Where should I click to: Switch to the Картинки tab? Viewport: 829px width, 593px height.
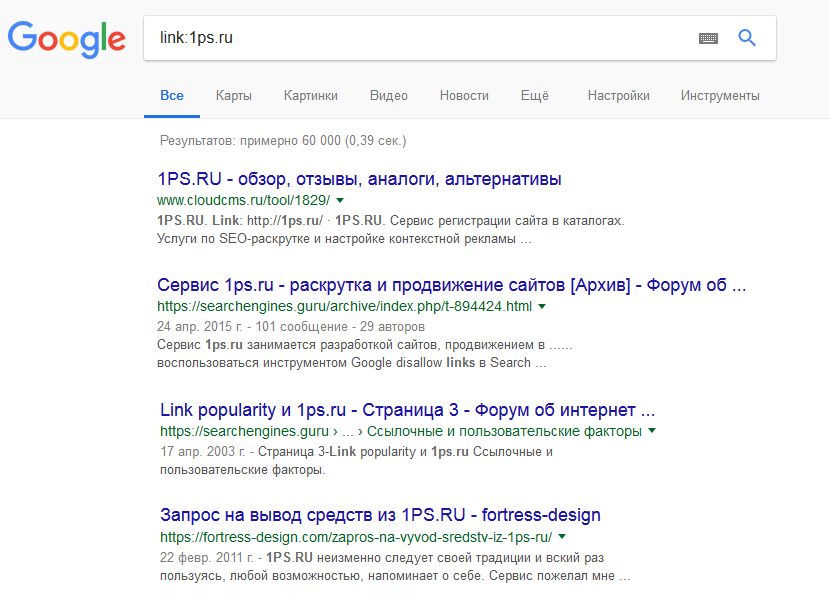pos(310,96)
